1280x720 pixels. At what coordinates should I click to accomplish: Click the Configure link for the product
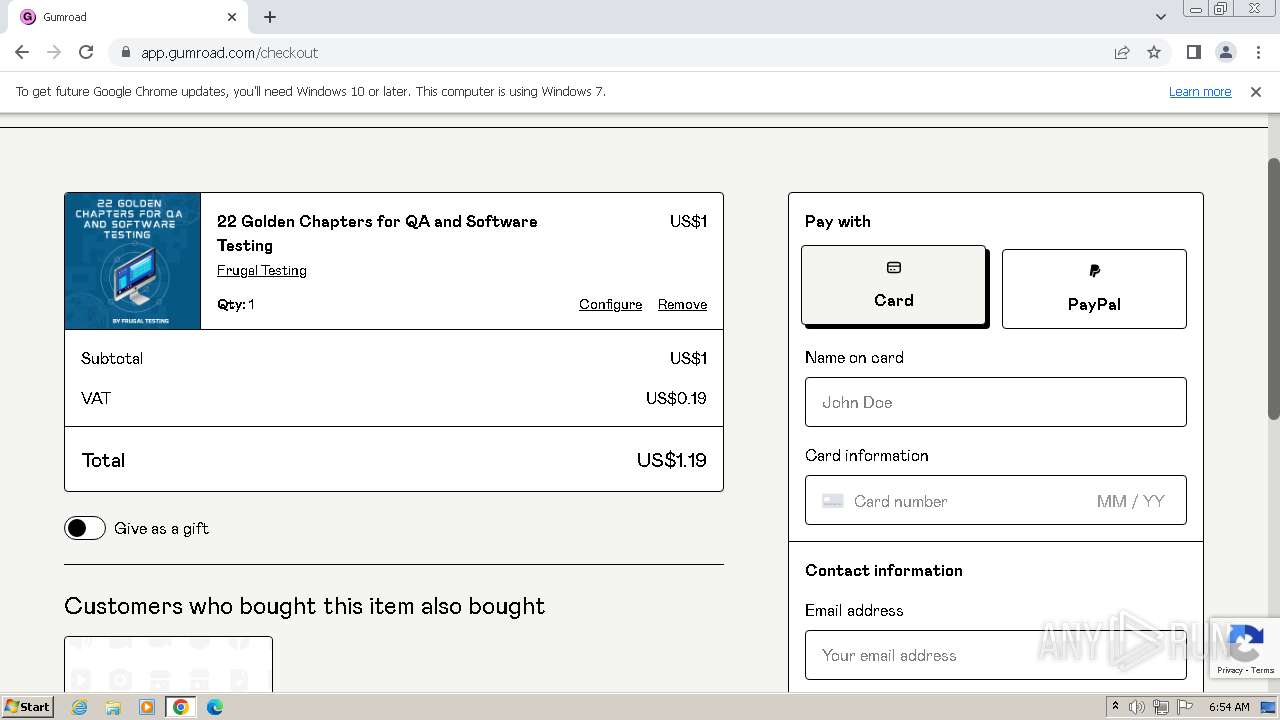[610, 305]
